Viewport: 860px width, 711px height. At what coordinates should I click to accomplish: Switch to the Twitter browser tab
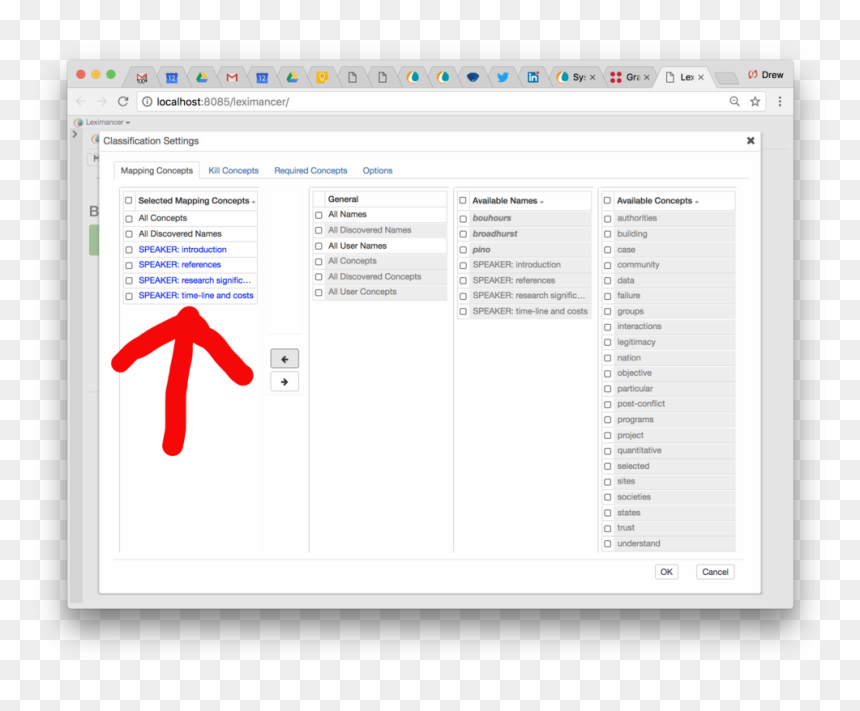pos(502,77)
